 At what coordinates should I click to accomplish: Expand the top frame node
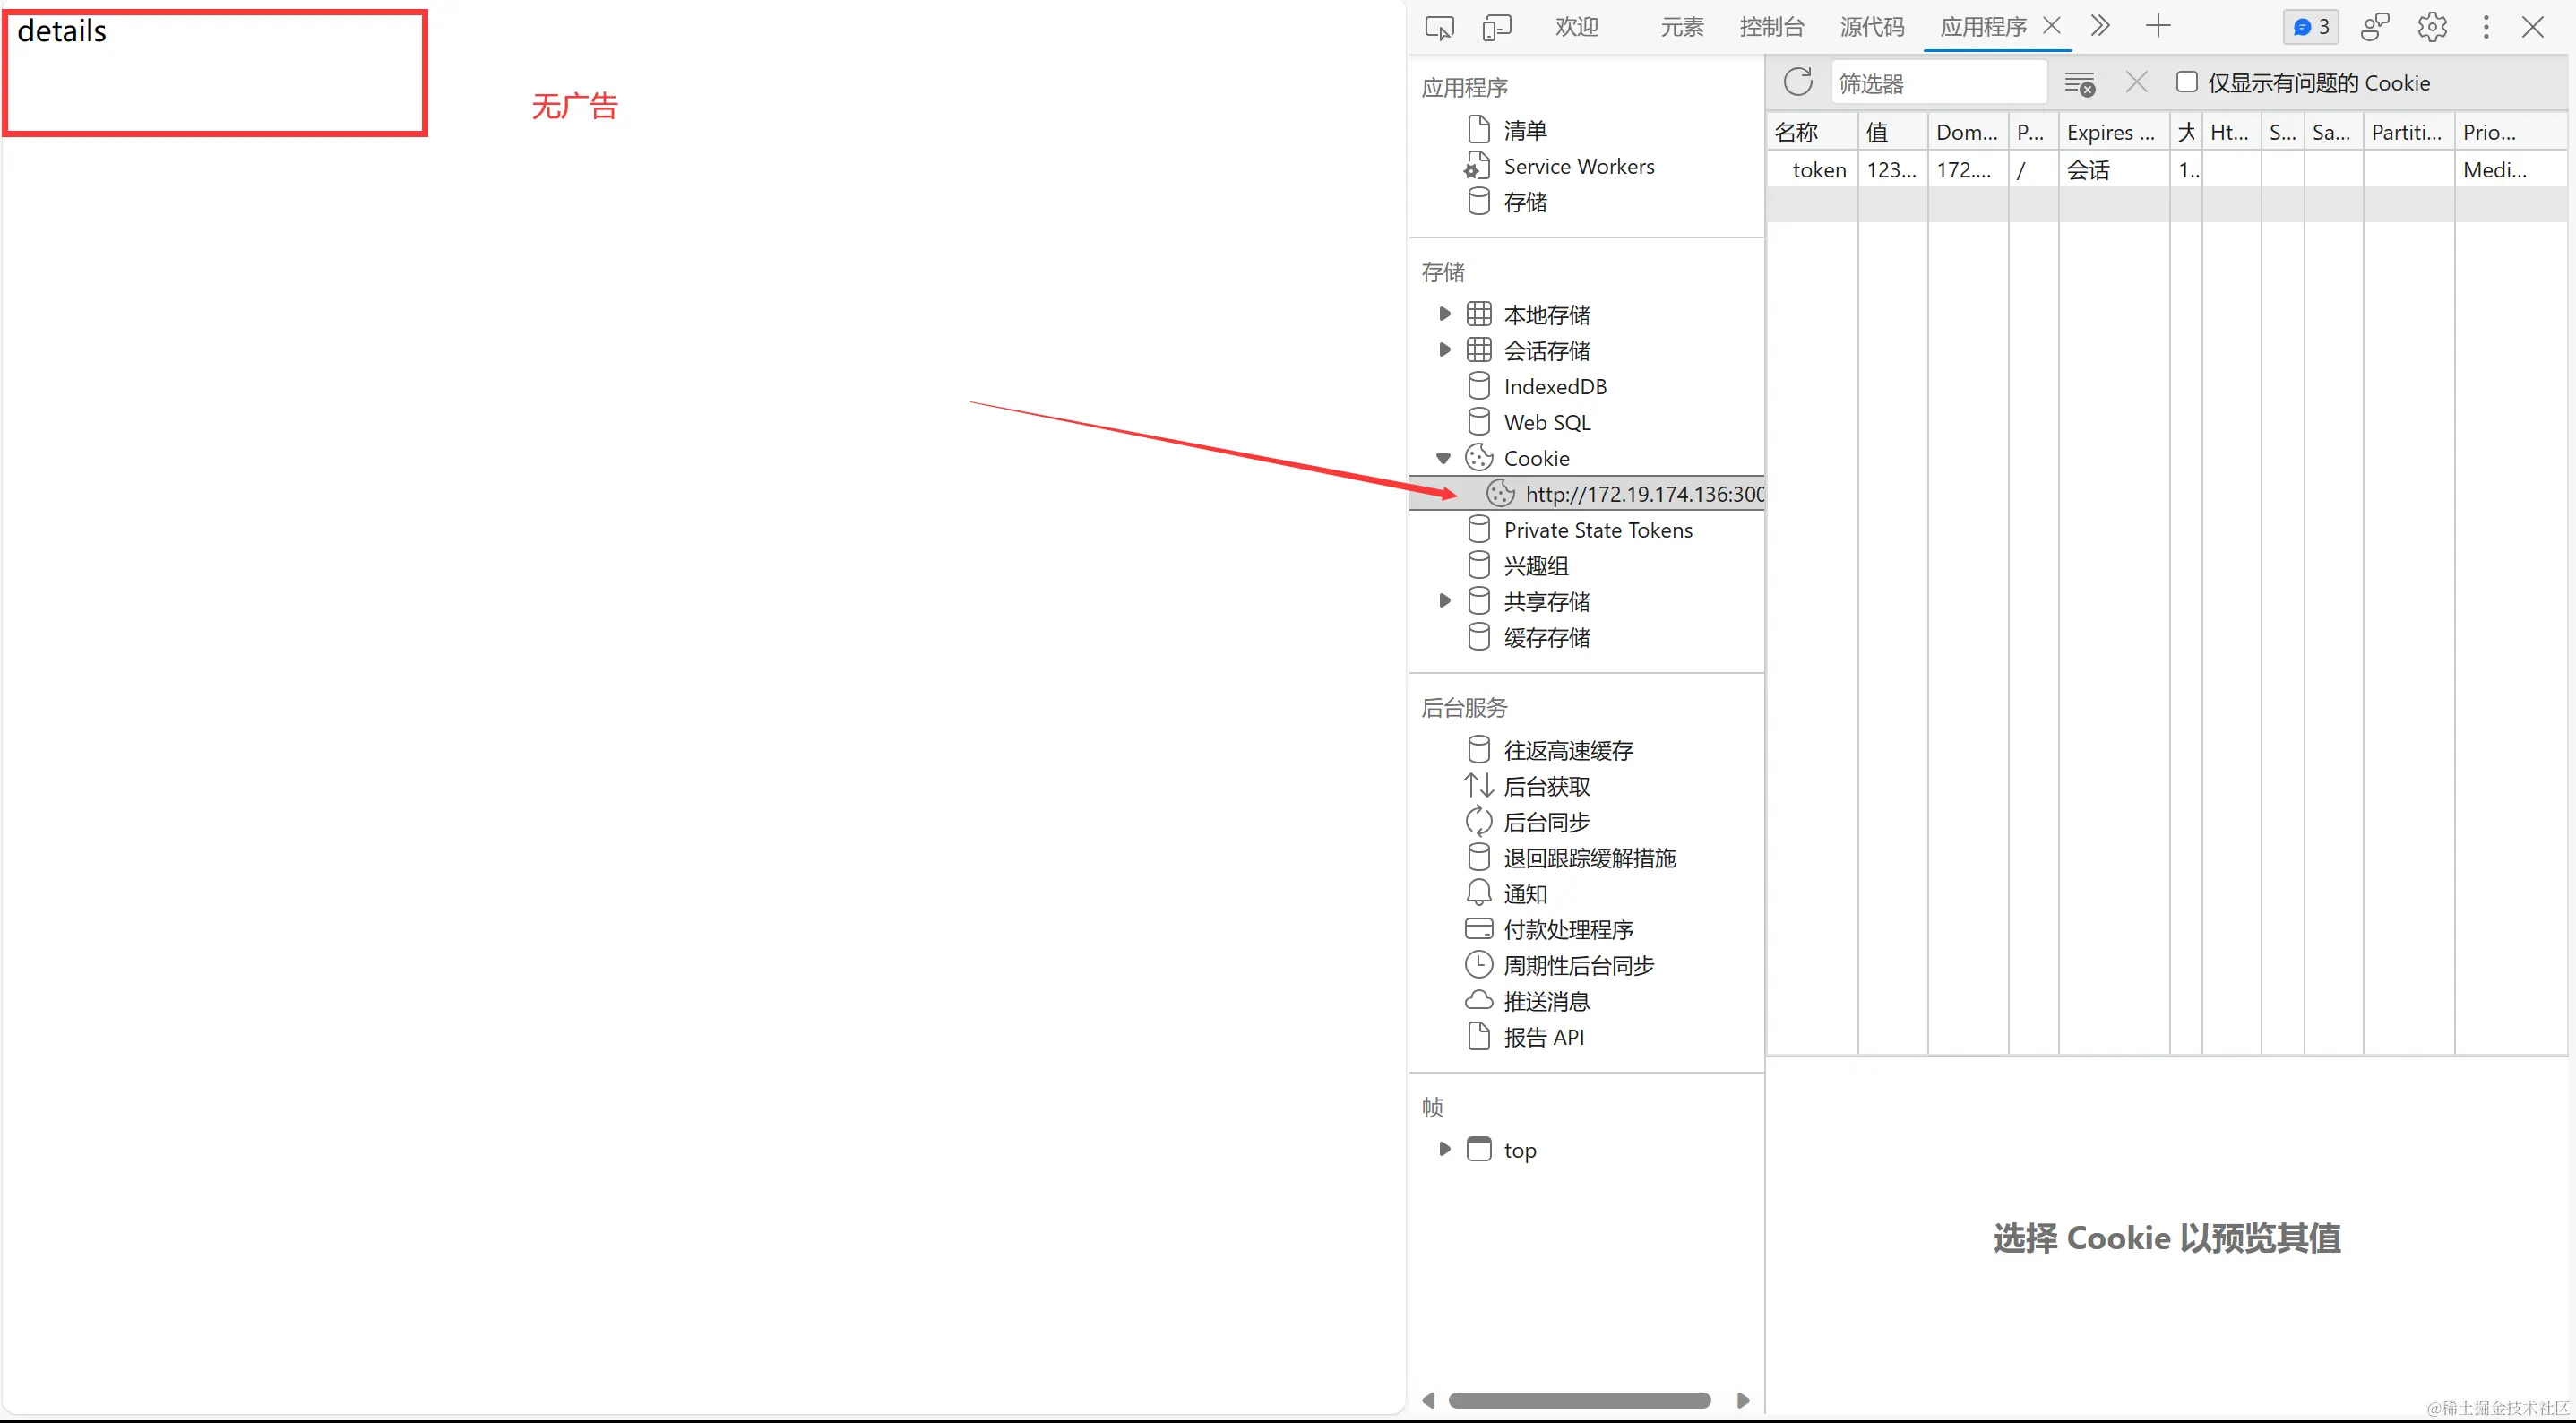pos(1444,1149)
